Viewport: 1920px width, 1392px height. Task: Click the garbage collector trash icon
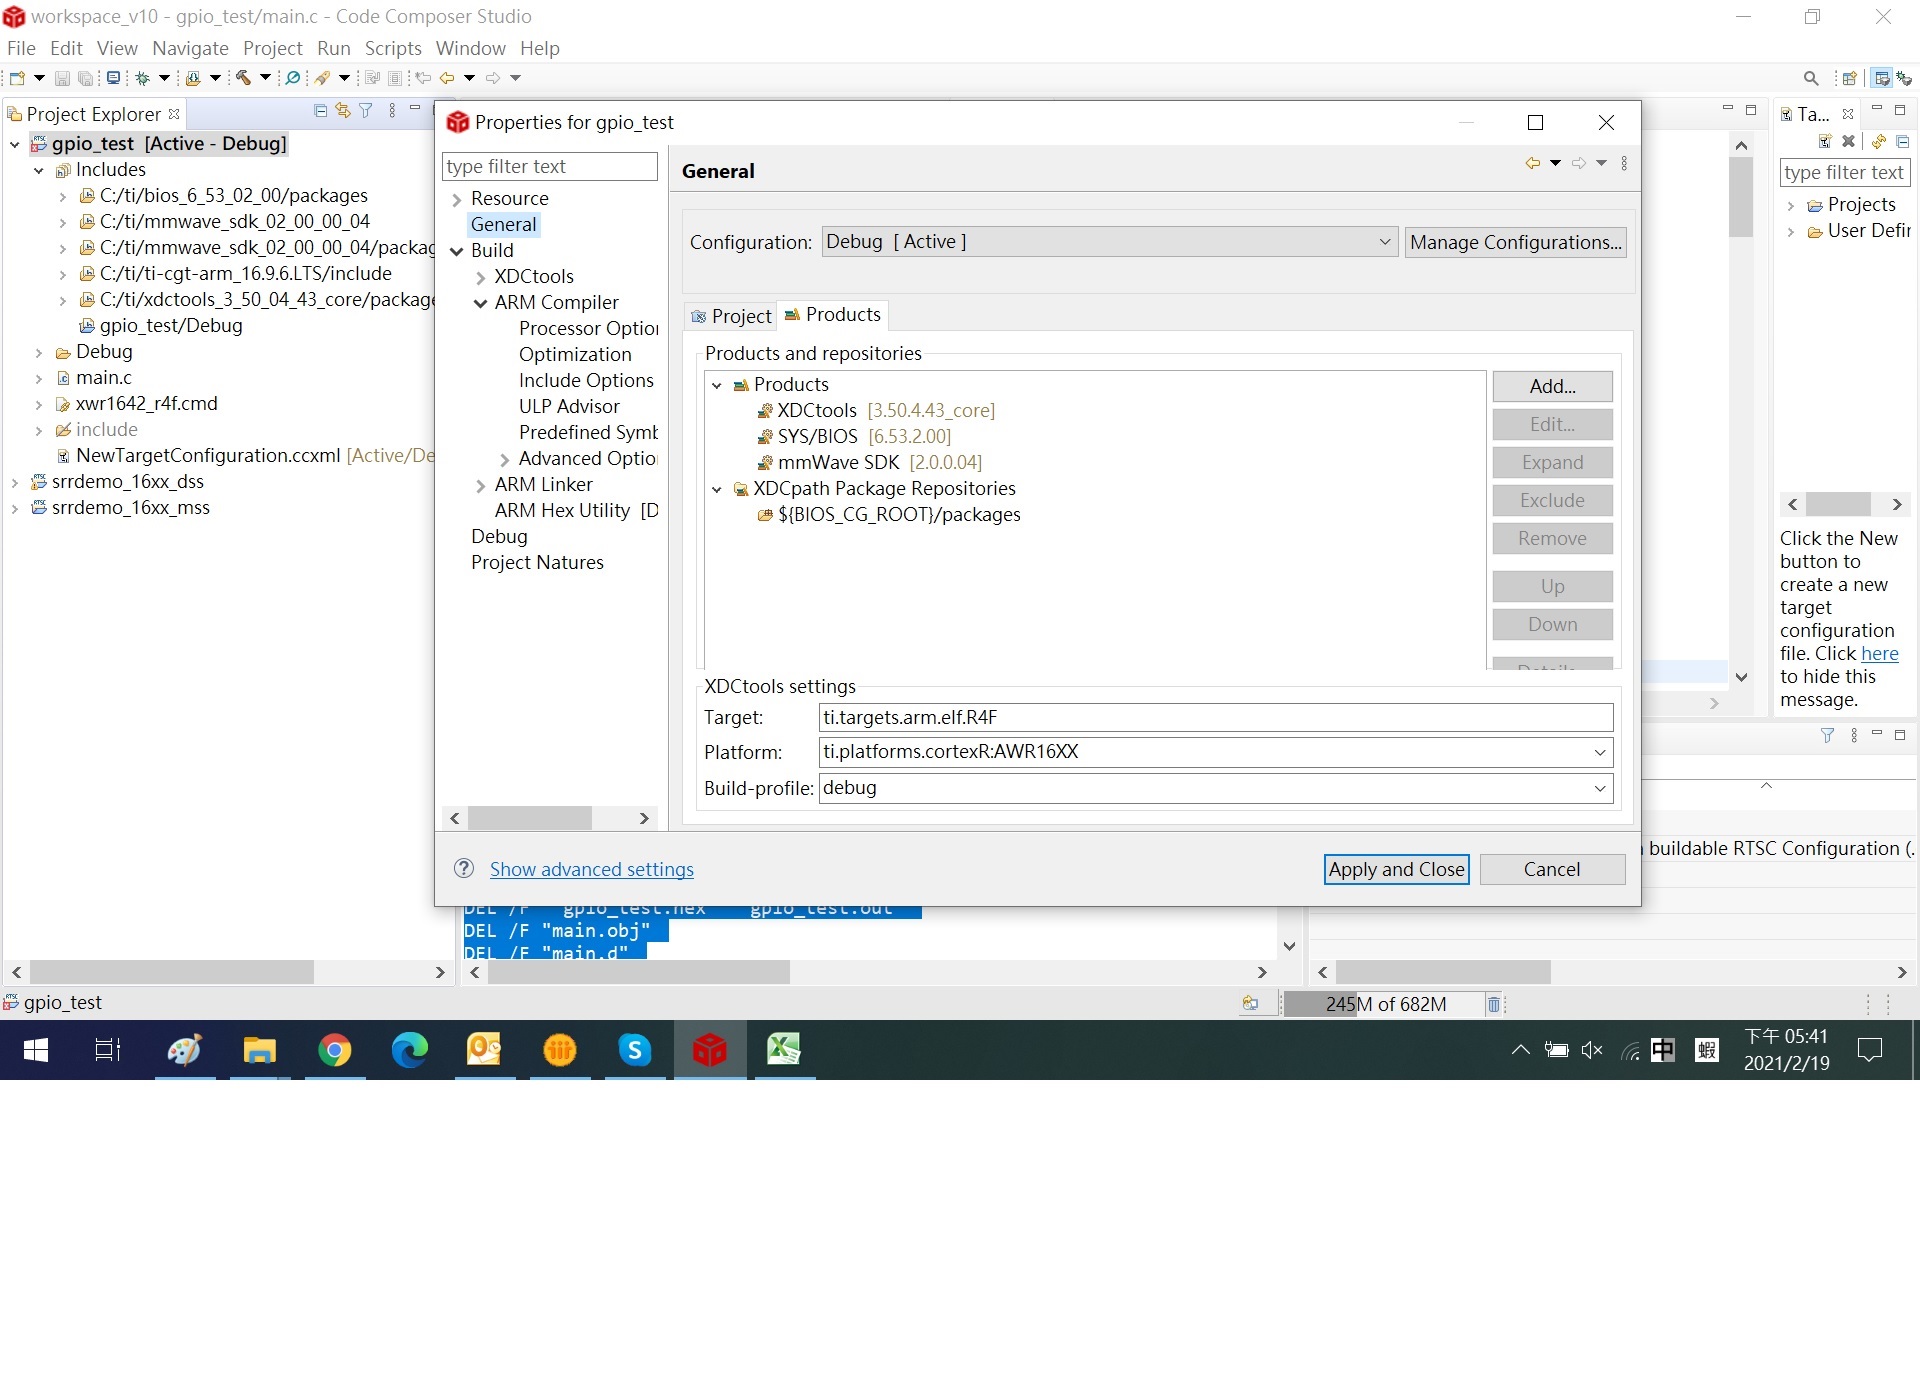pyautogui.click(x=1494, y=1004)
